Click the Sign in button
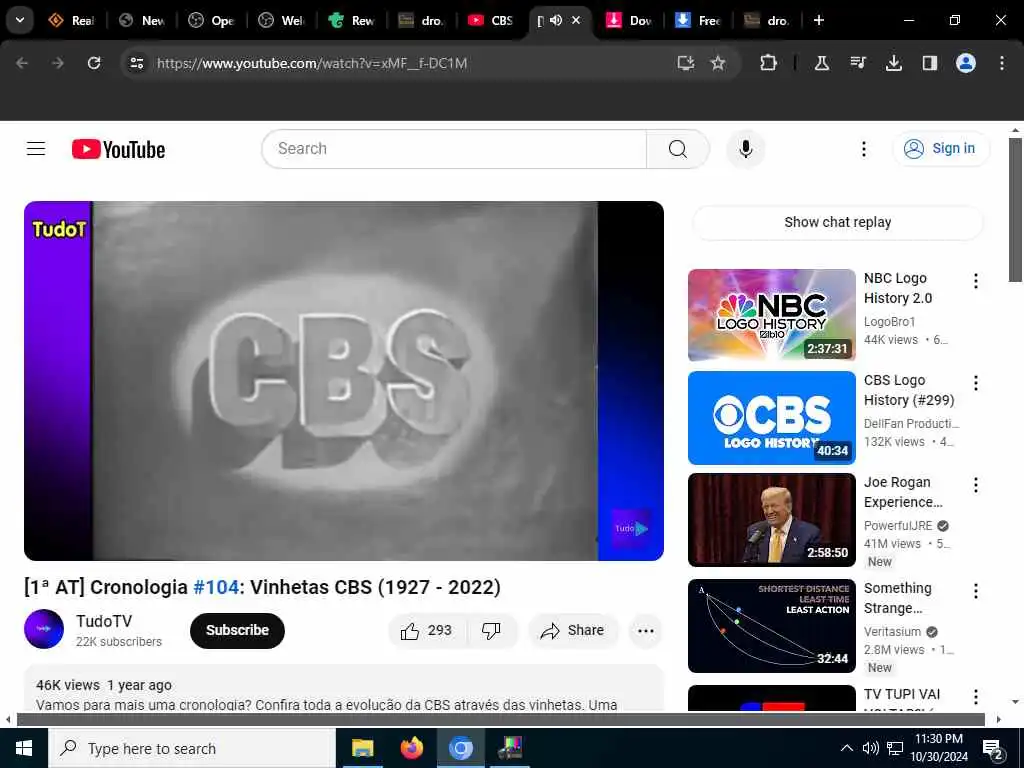The image size is (1024, 768). [941, 149]
